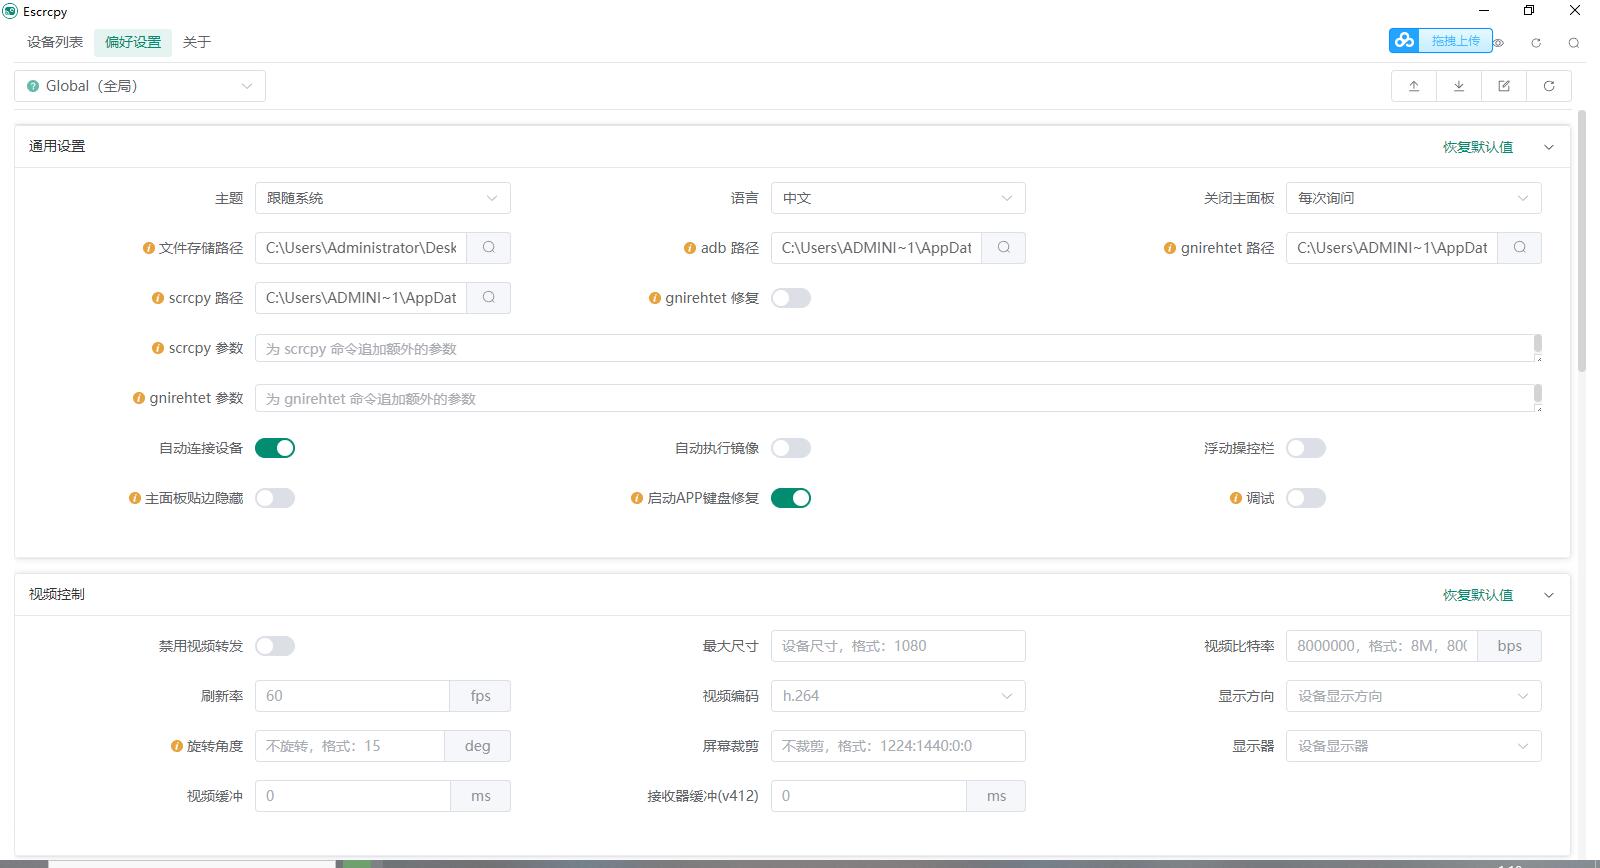Click the refresh icon in the top bar

pos(1536,43)
